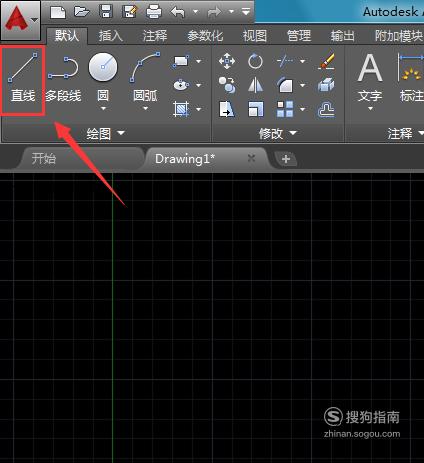Select the Array tool
Screen dimensions: 424x463
(285, 109)
